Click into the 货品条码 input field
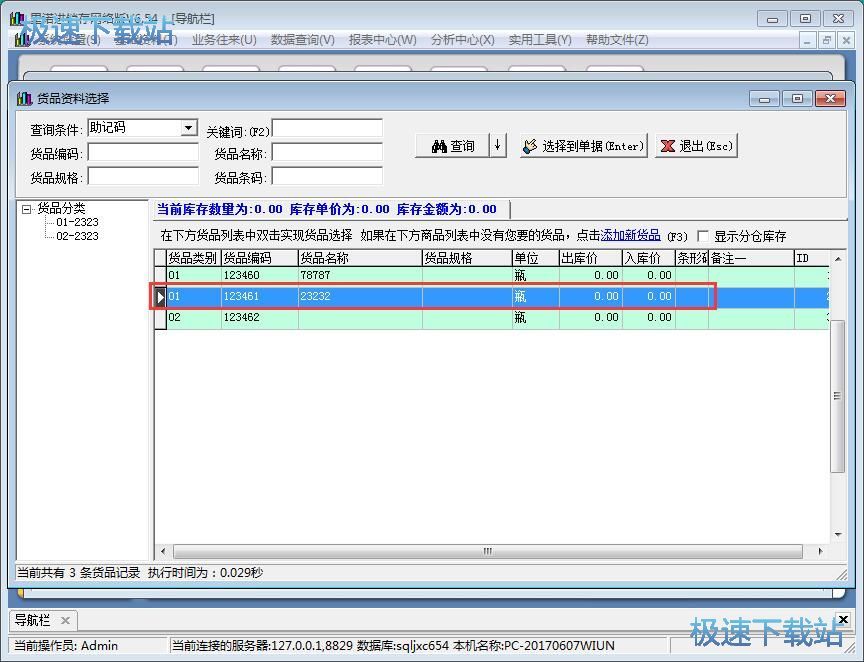 click(327, 176)
